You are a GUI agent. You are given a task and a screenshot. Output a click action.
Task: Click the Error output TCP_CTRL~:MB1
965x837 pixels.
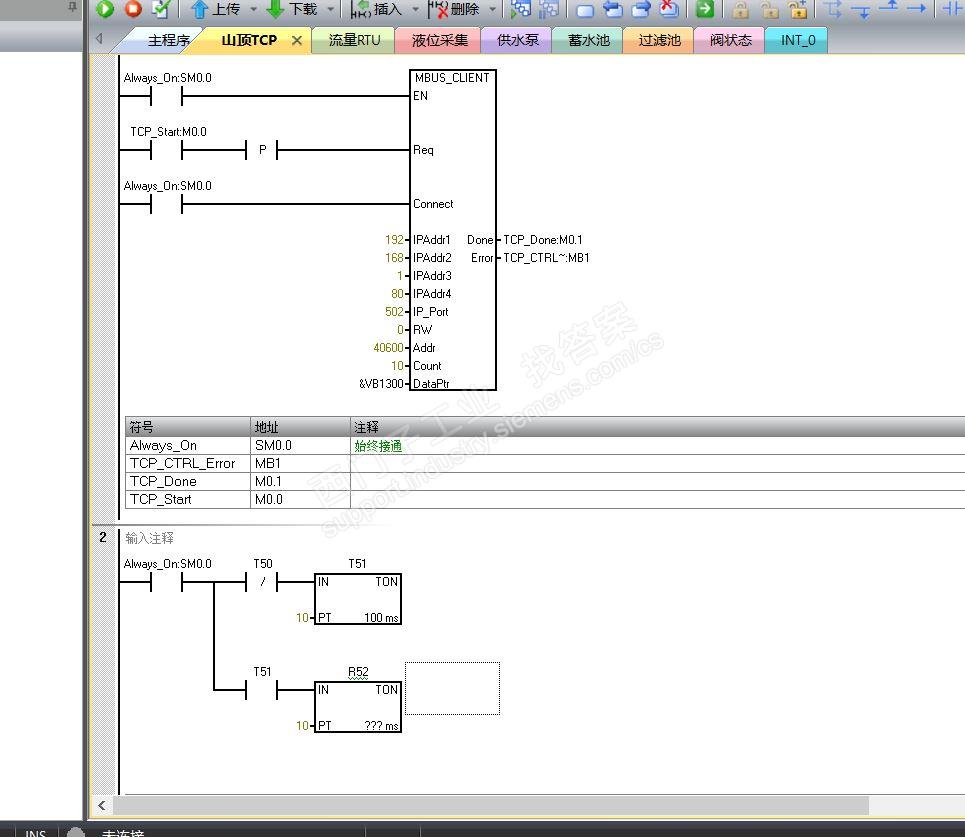[x=546, y=257]
